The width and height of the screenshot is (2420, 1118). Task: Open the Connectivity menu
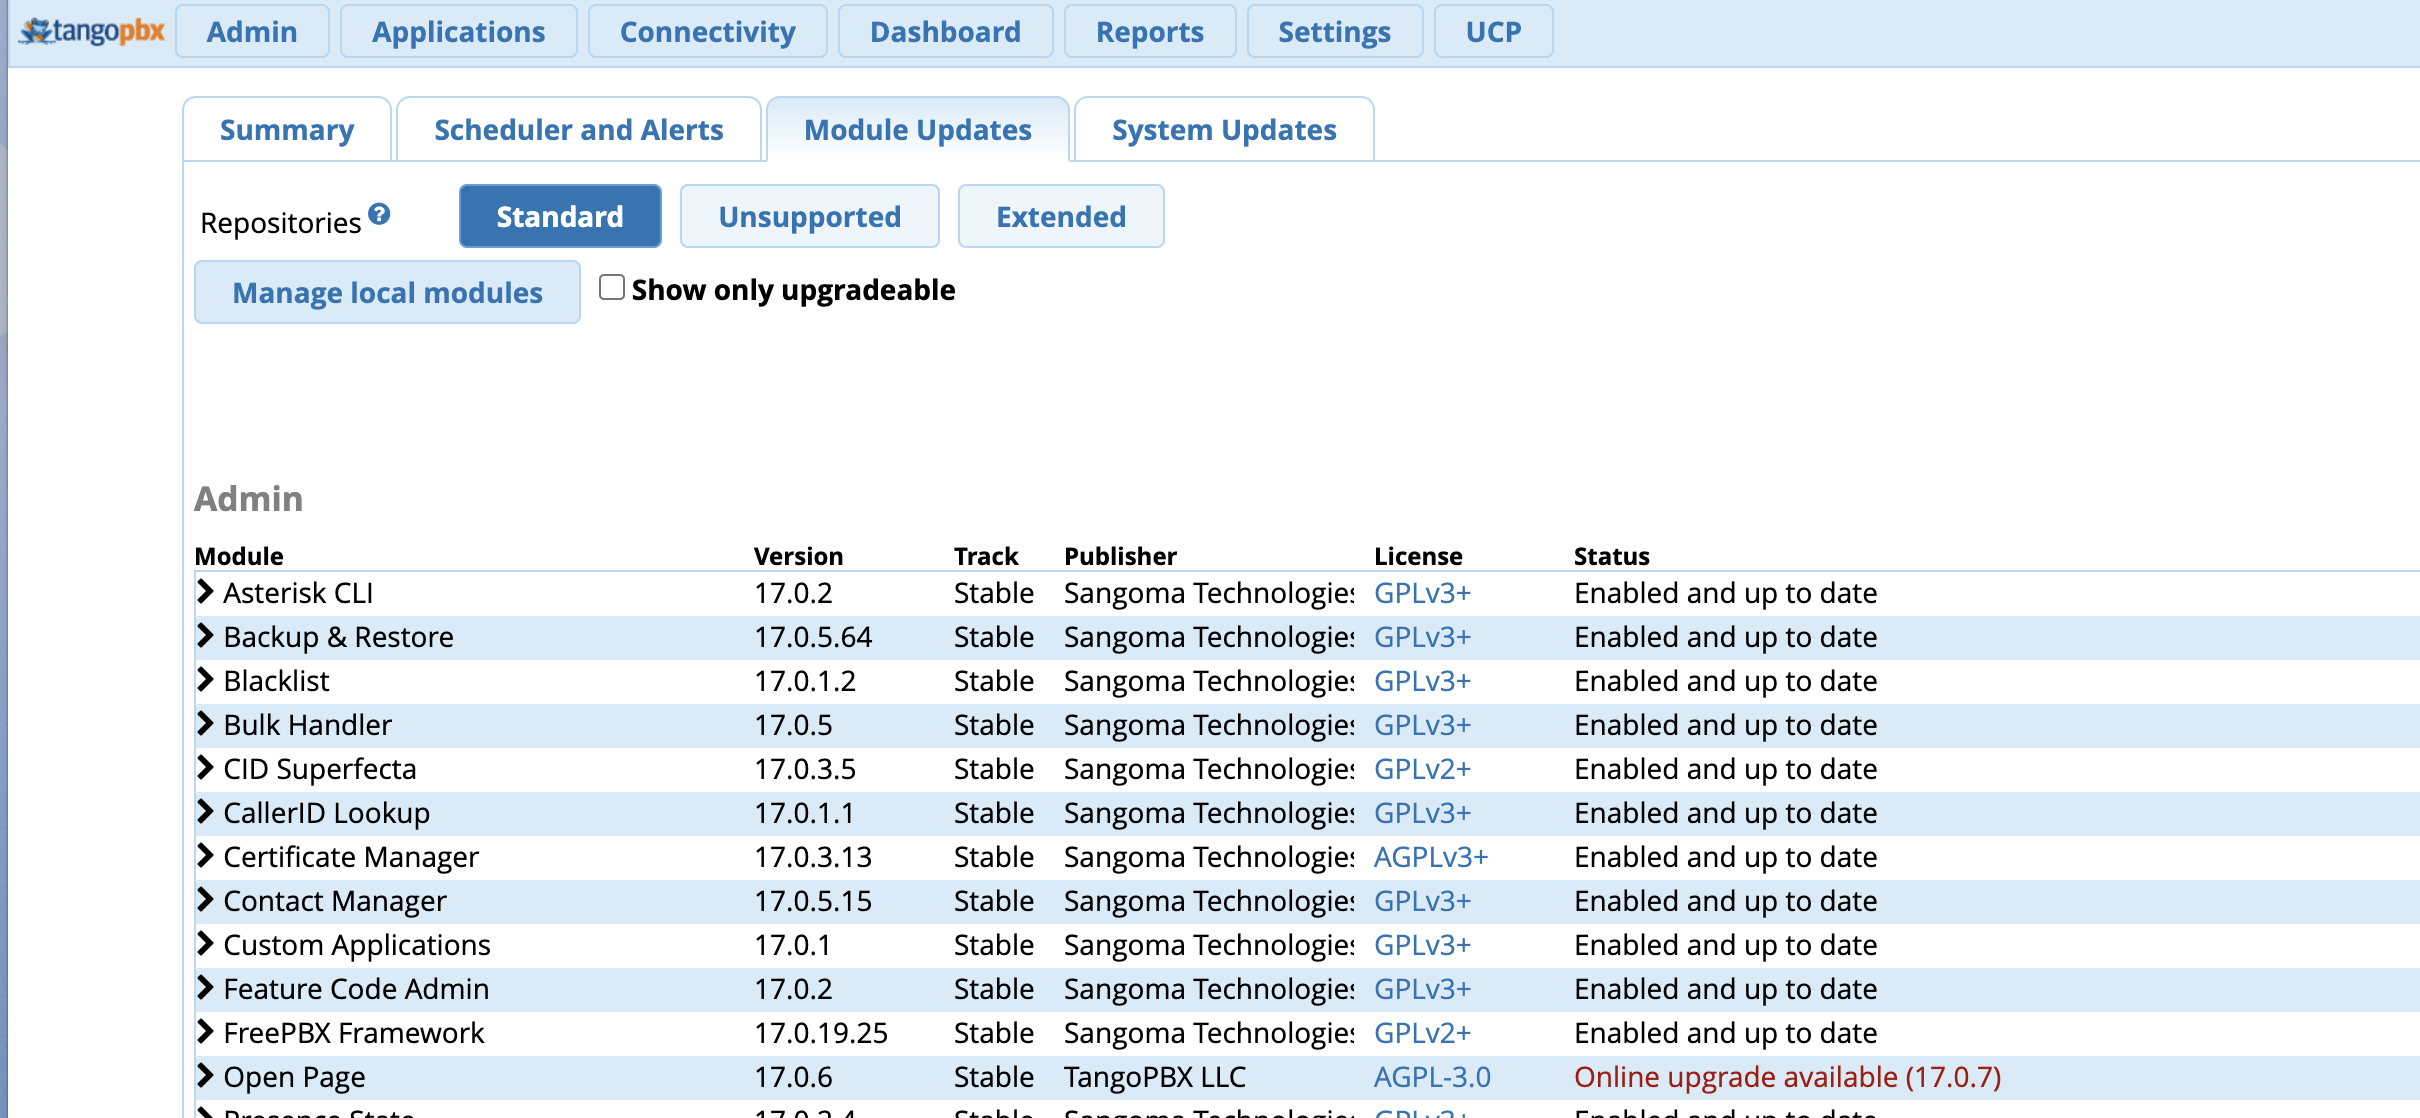pyautogui.click(x=708, y=32)
